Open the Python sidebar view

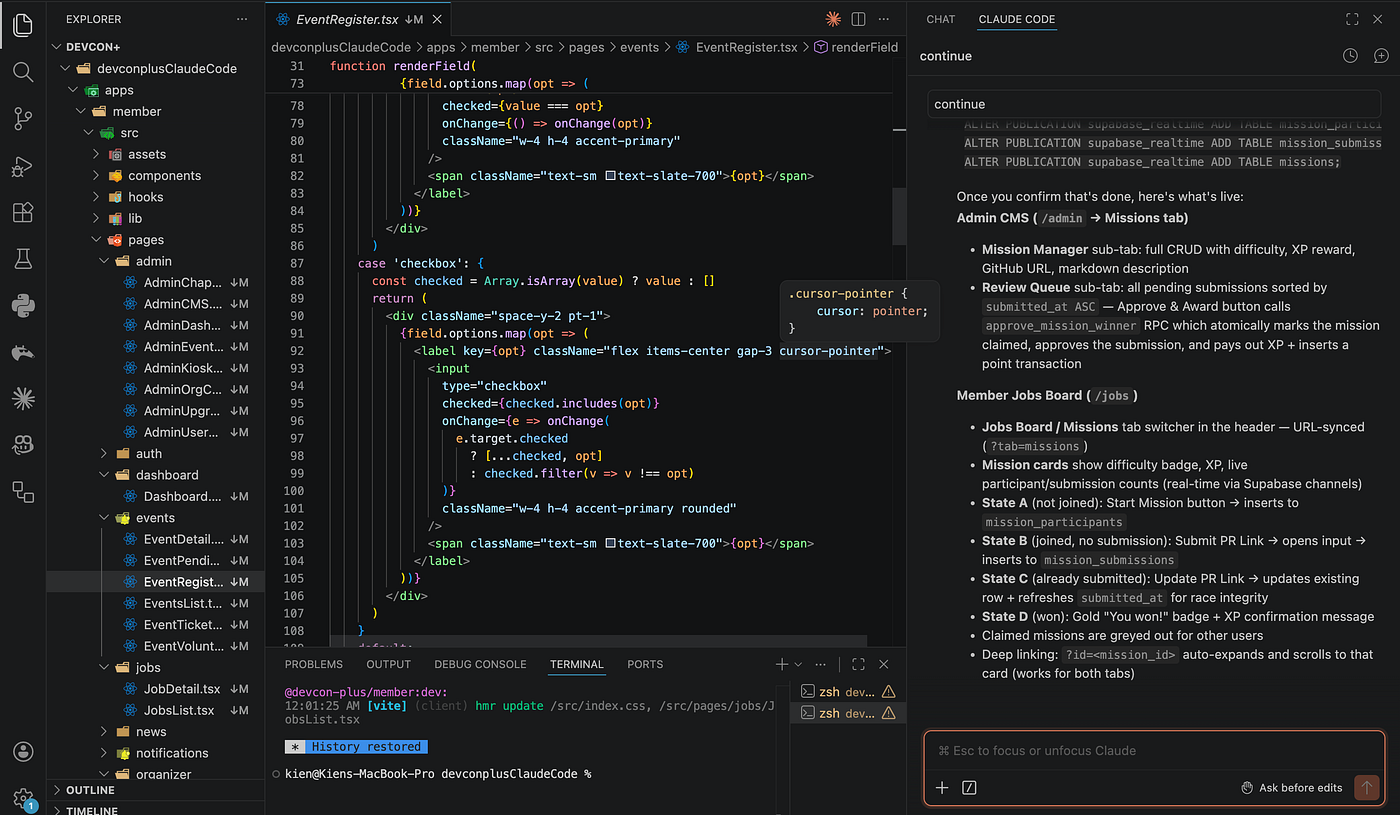click(23, 305)
